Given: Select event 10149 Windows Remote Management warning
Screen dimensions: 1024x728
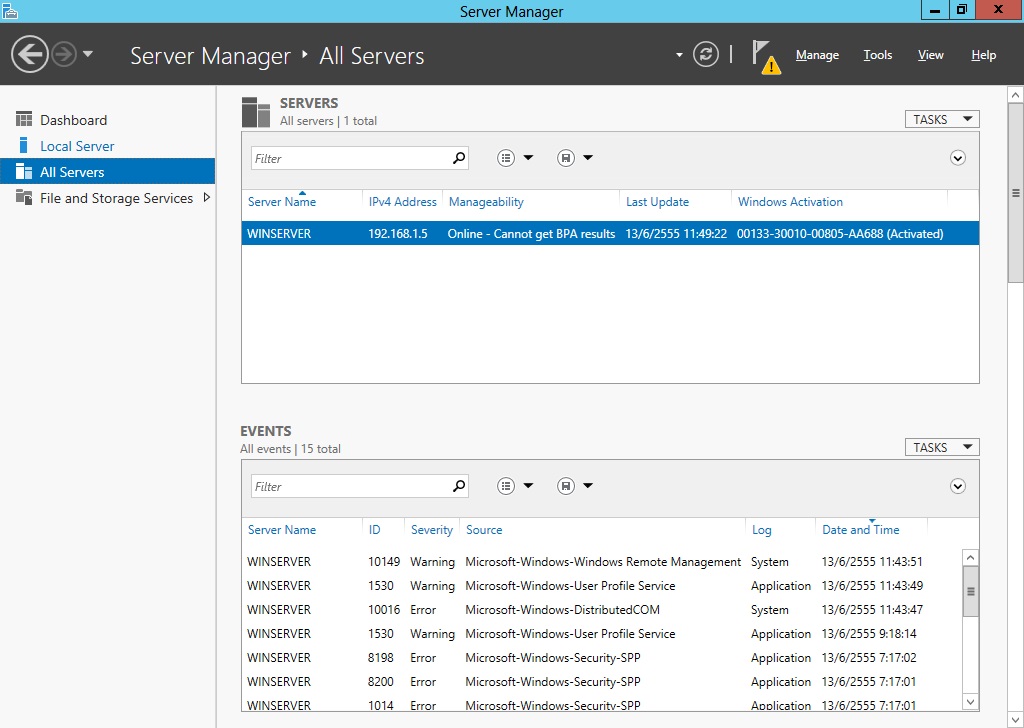Looking at the screenshot, I should 601,562.
